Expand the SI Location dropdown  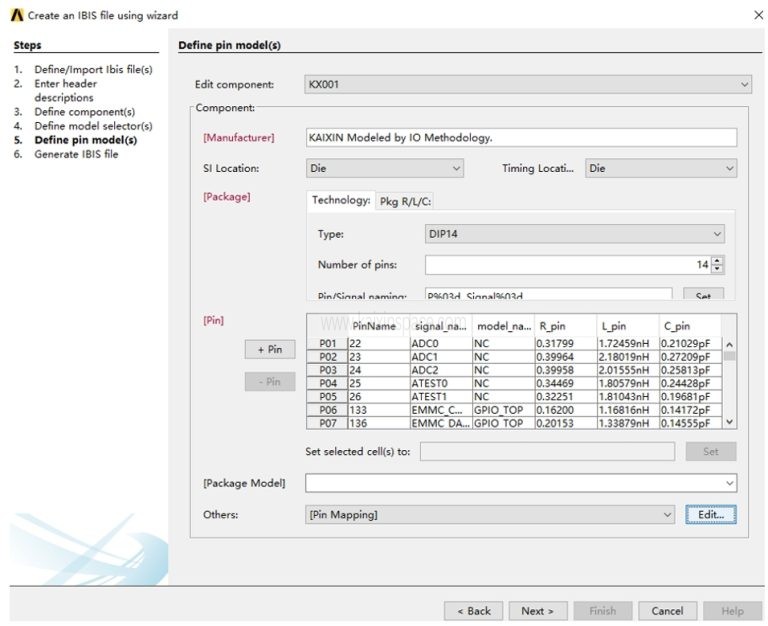(x=385, y=169)
